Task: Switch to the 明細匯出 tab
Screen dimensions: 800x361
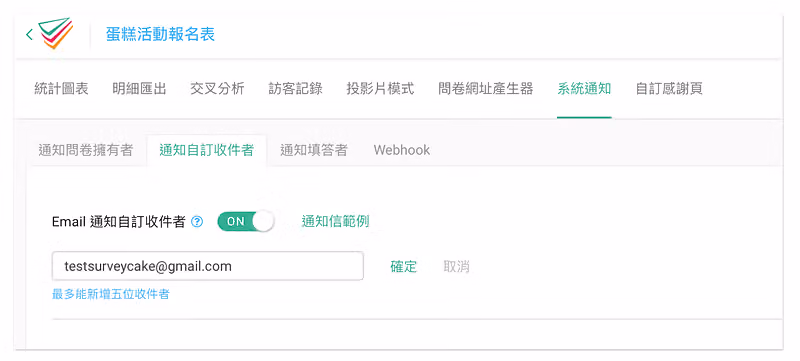Action: point(139,88)
